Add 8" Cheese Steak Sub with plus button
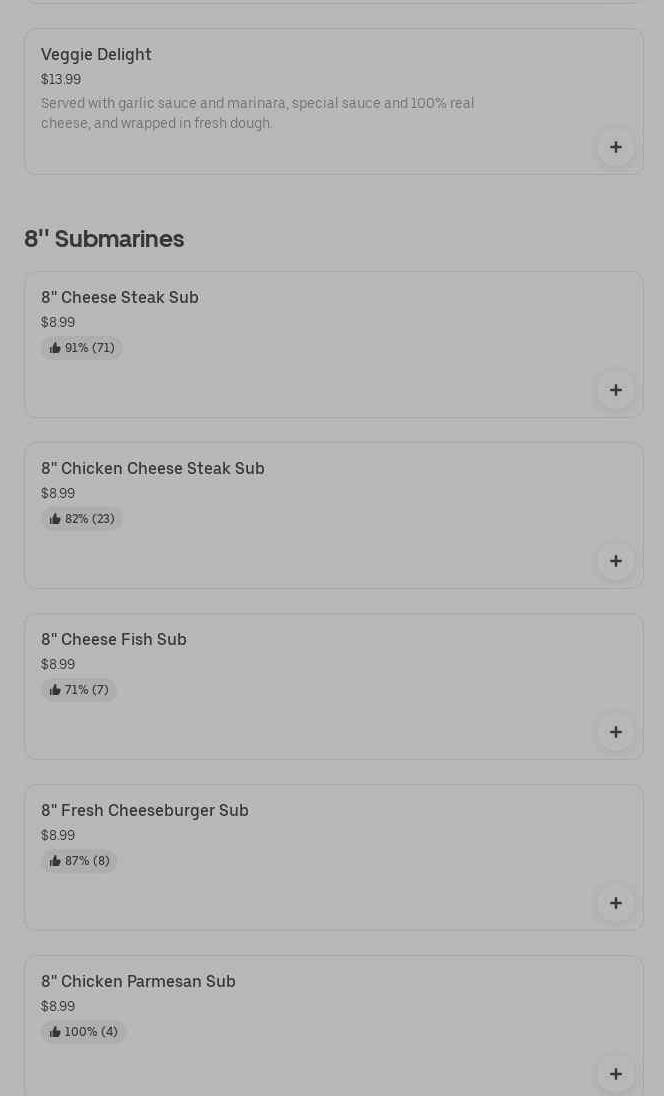This screenshot has width=664, height=1096. (x=615, y=390)
